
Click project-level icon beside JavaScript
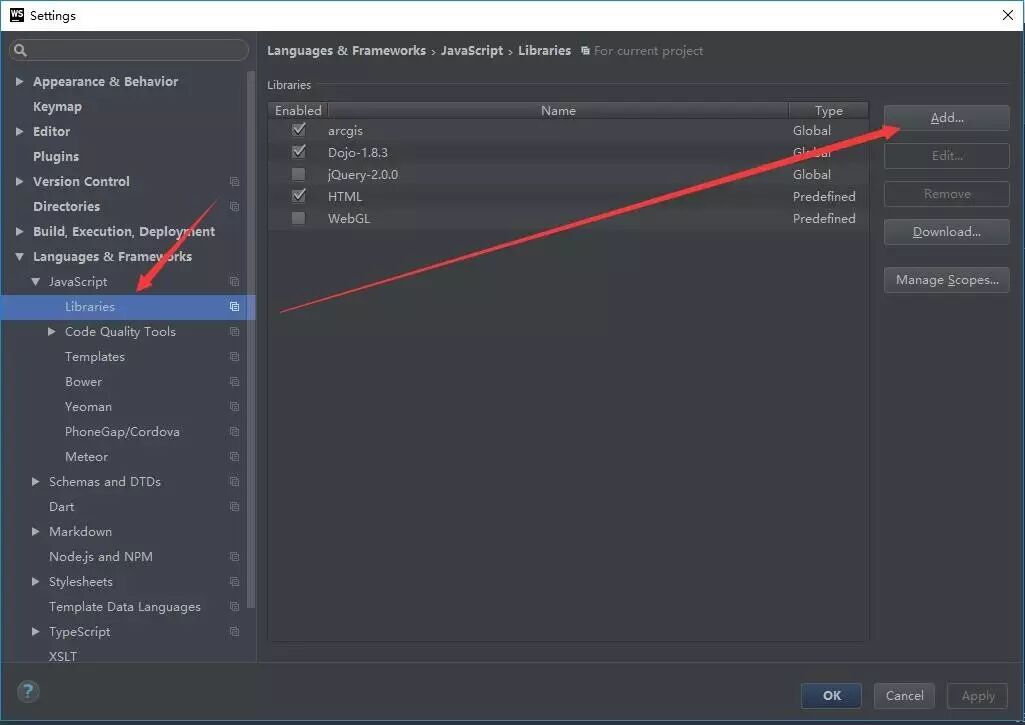pos(234,282)
